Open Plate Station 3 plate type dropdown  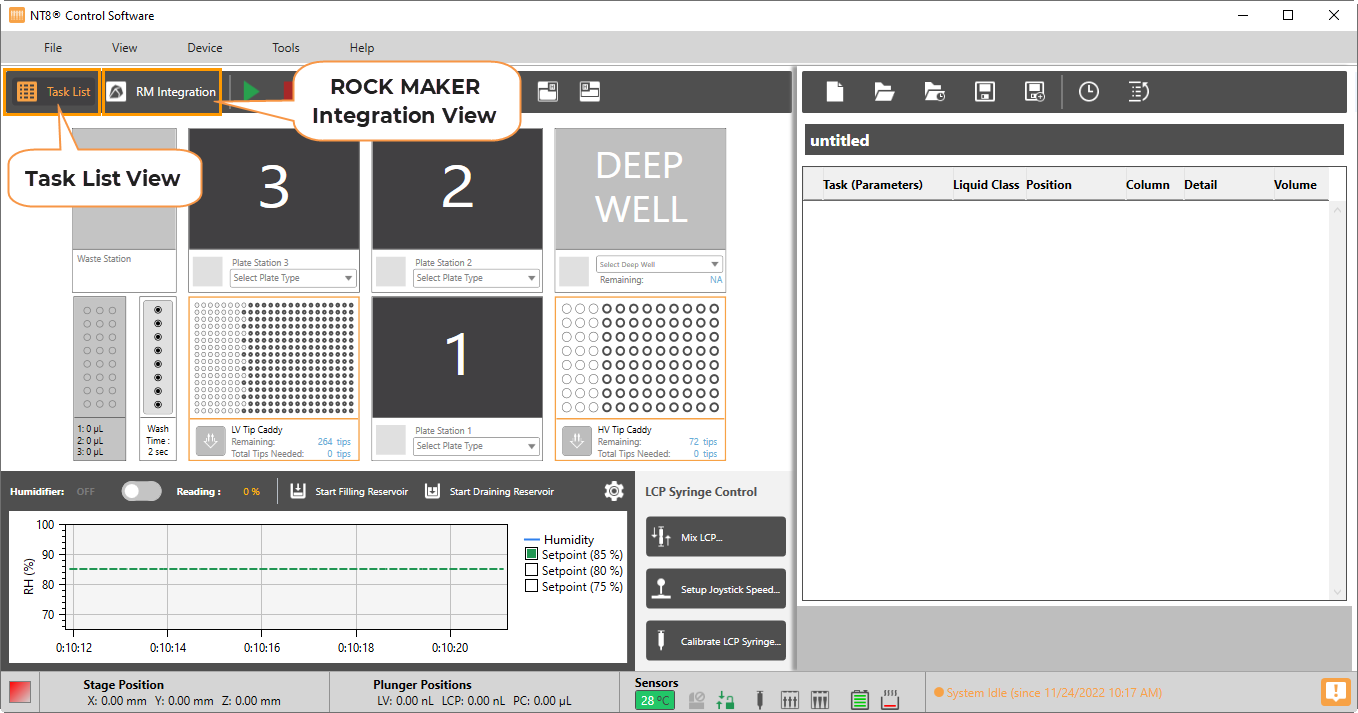(293, 278)
